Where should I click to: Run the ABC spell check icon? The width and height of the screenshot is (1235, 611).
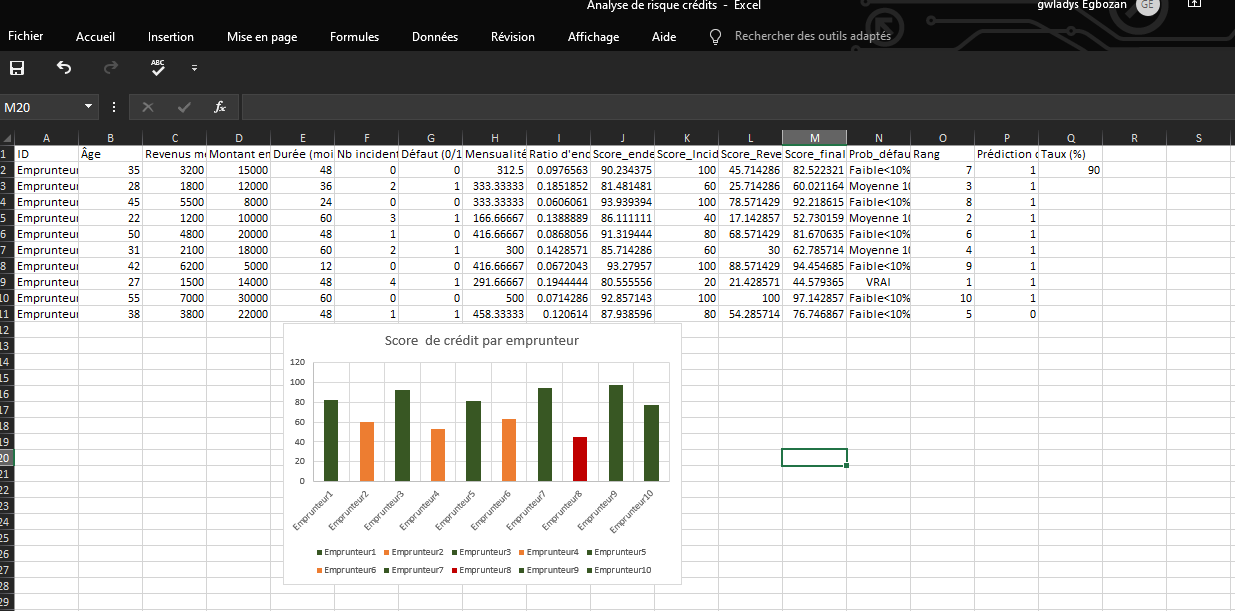click(x=158, y=68)
